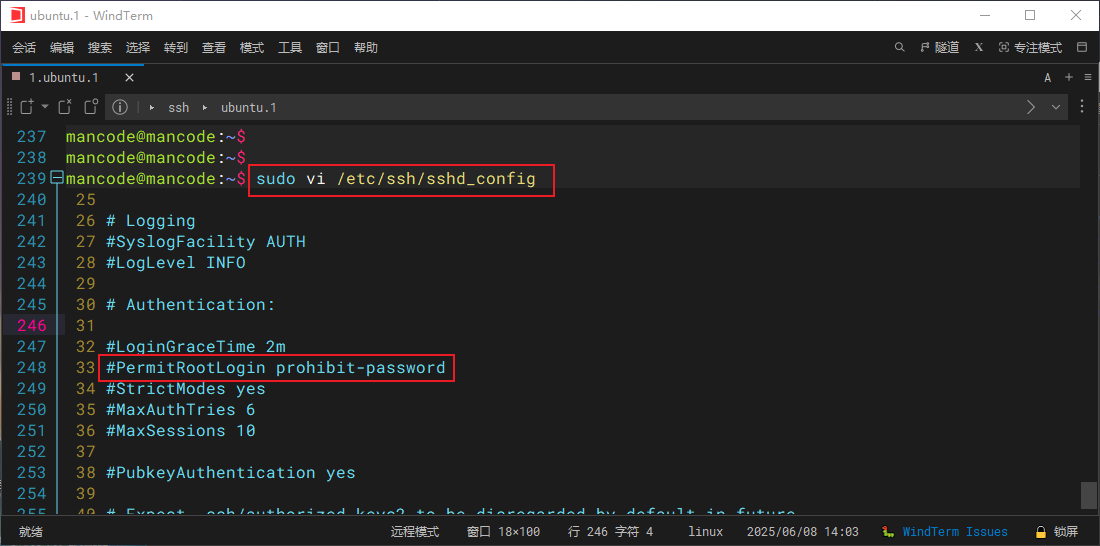Open the WindTerm Issues link

click(954, 532)
